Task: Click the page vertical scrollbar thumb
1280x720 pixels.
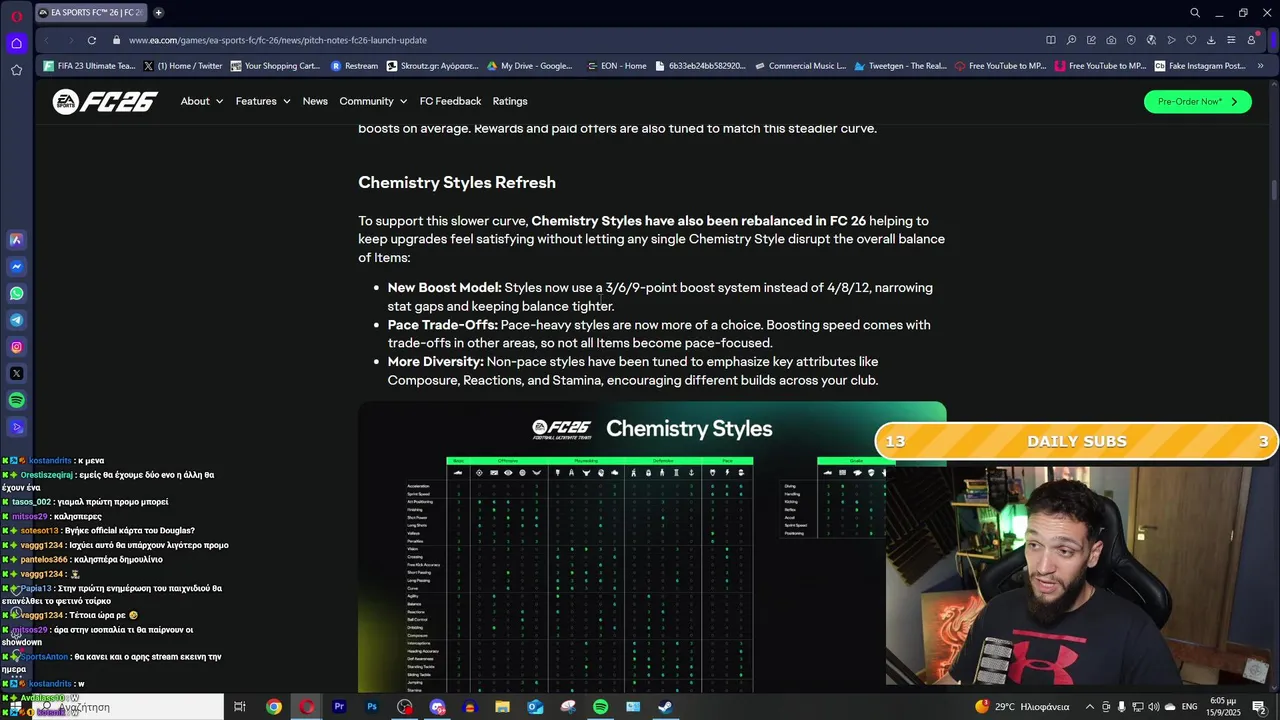Action: pos(1274,190)
